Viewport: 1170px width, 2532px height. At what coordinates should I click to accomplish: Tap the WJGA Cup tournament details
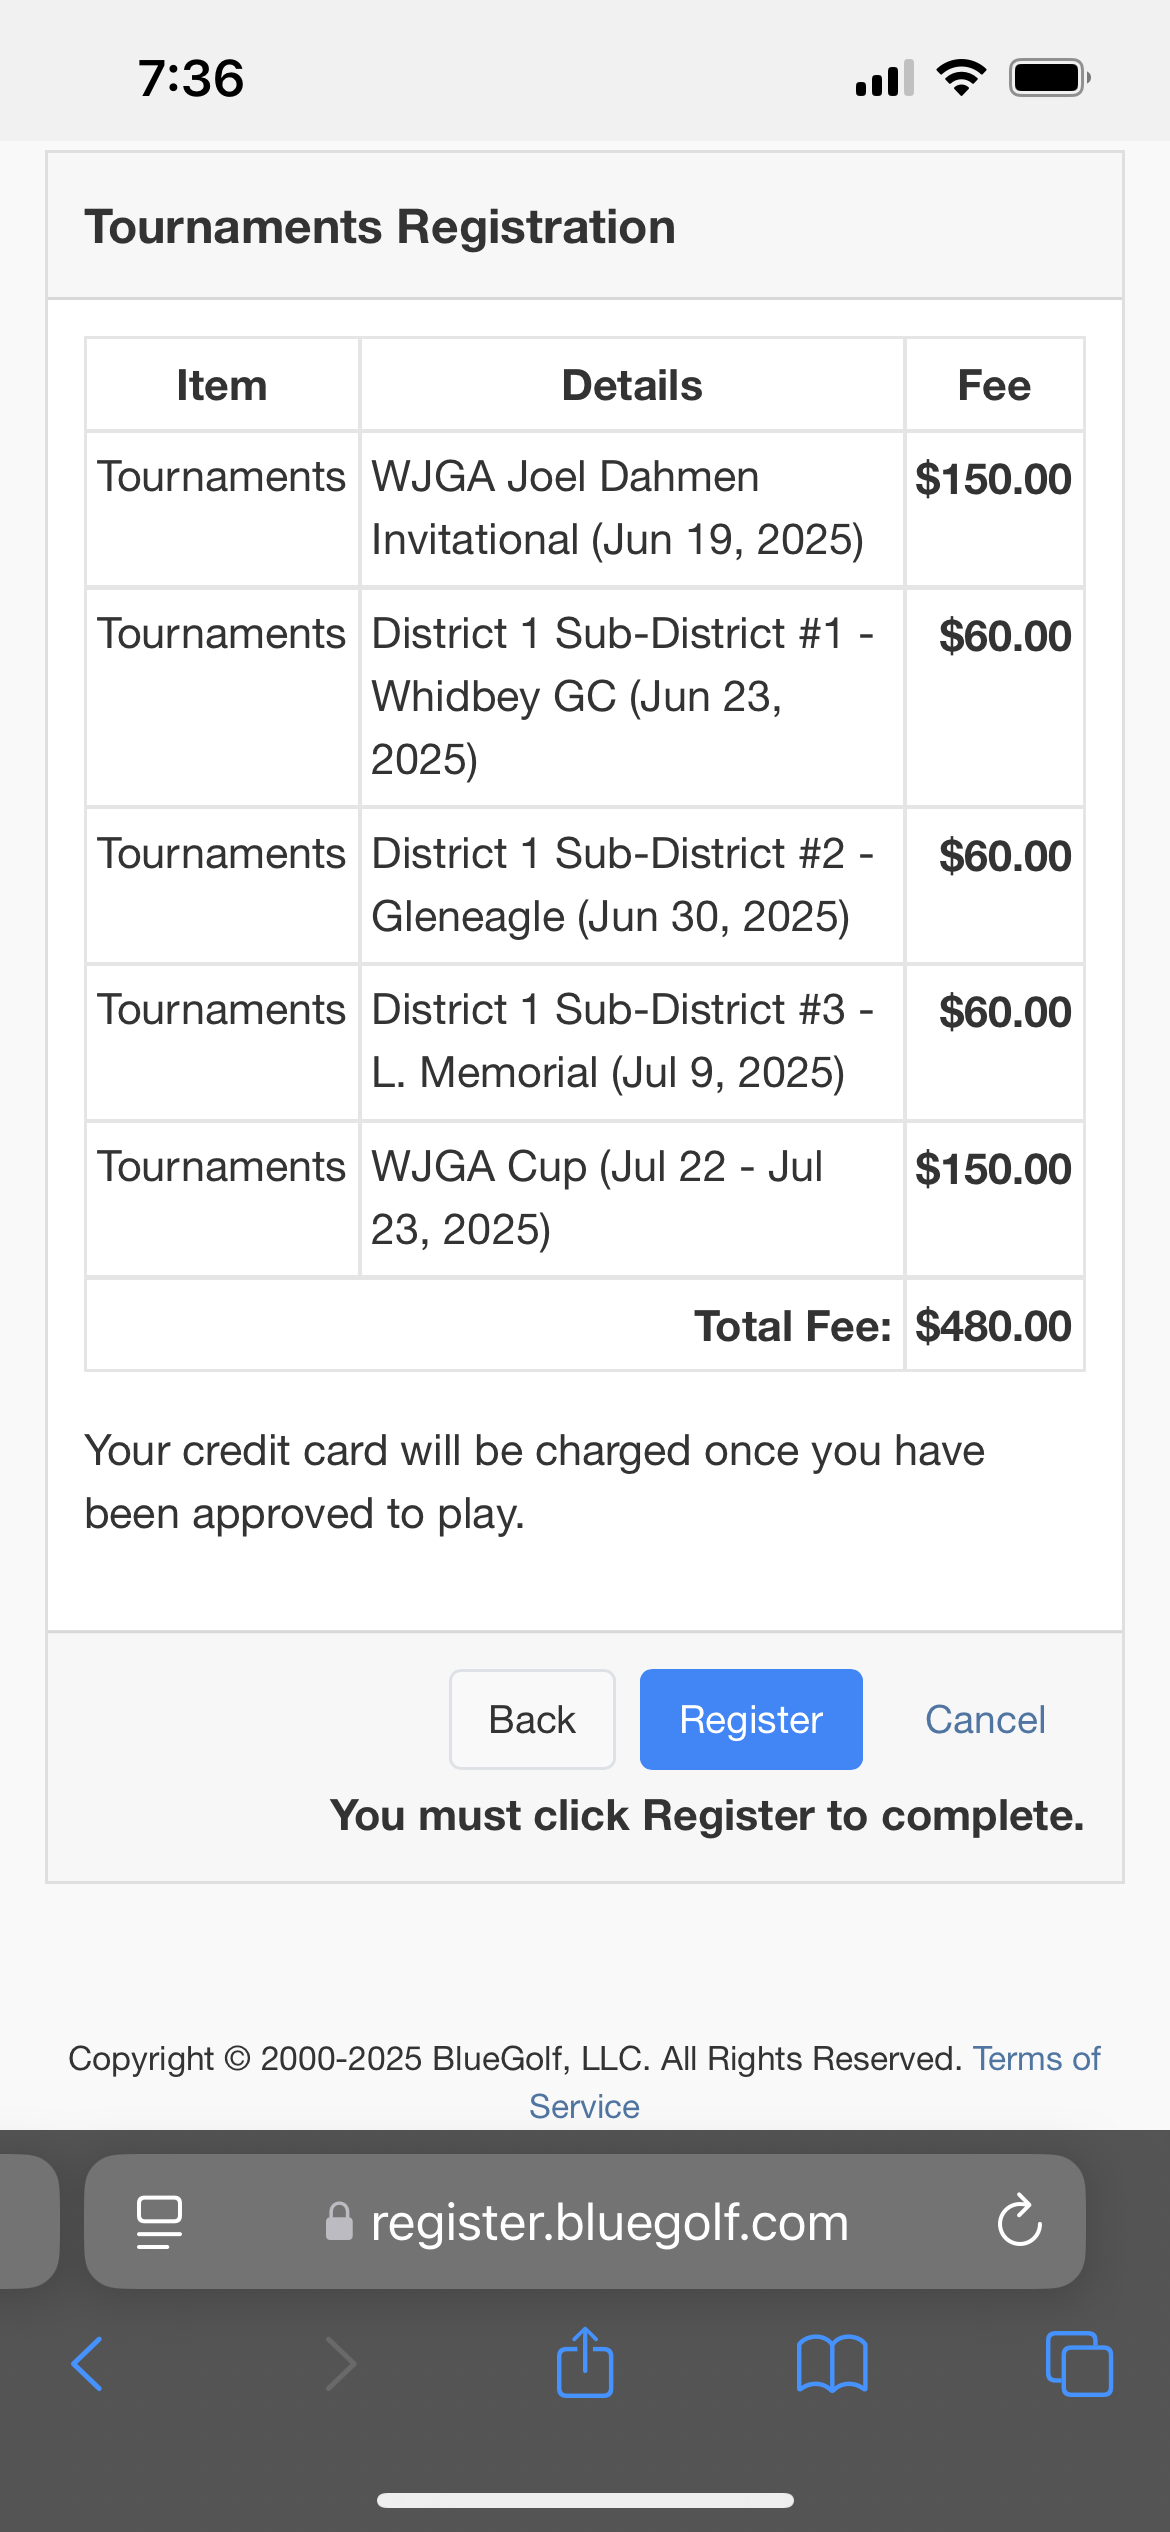pyautogui.click(x=597, y=1198)
